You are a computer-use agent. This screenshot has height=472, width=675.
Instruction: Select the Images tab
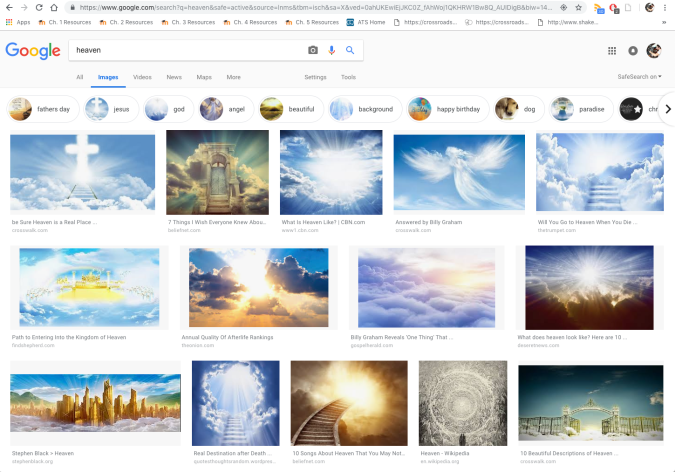[x=108, y=77]
